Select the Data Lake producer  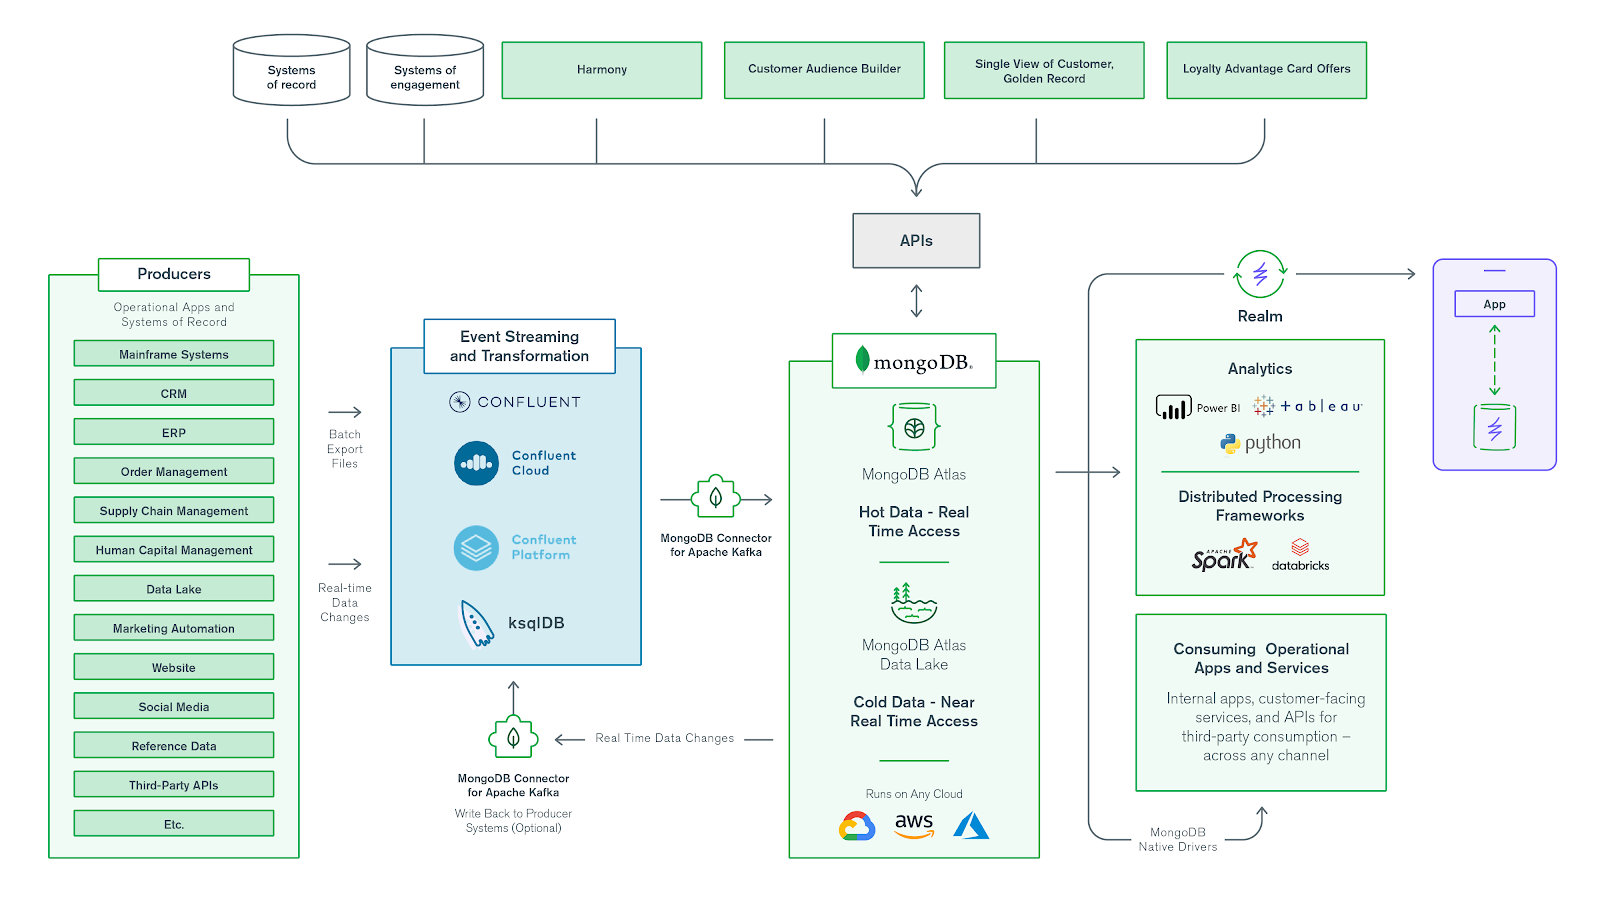pos(174,589)
